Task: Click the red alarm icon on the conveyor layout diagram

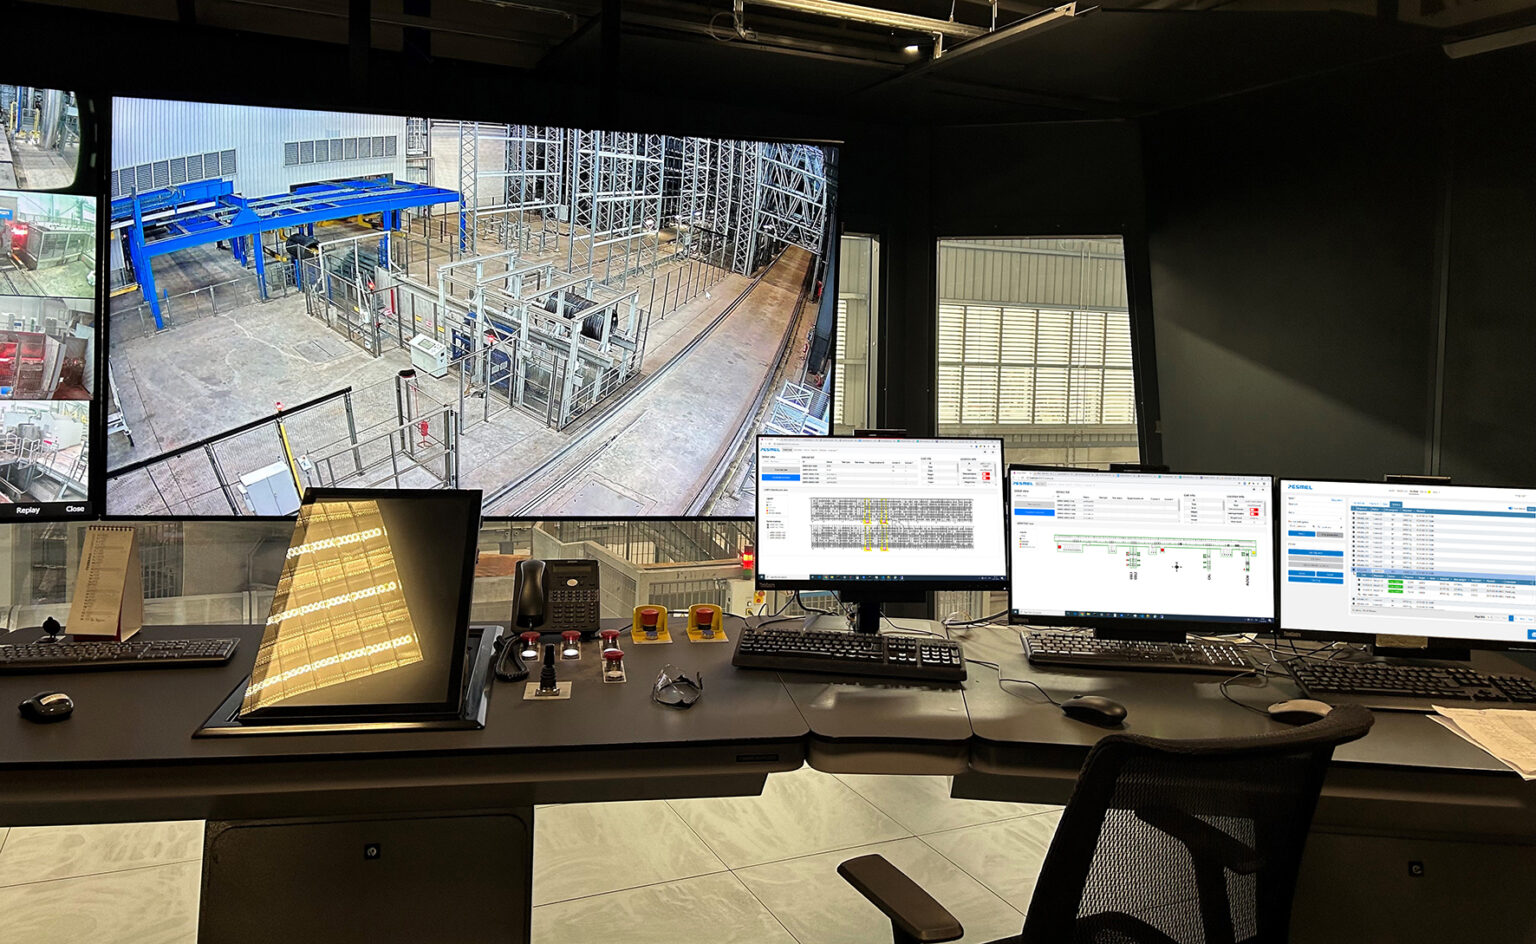Action: (1162, 550)
